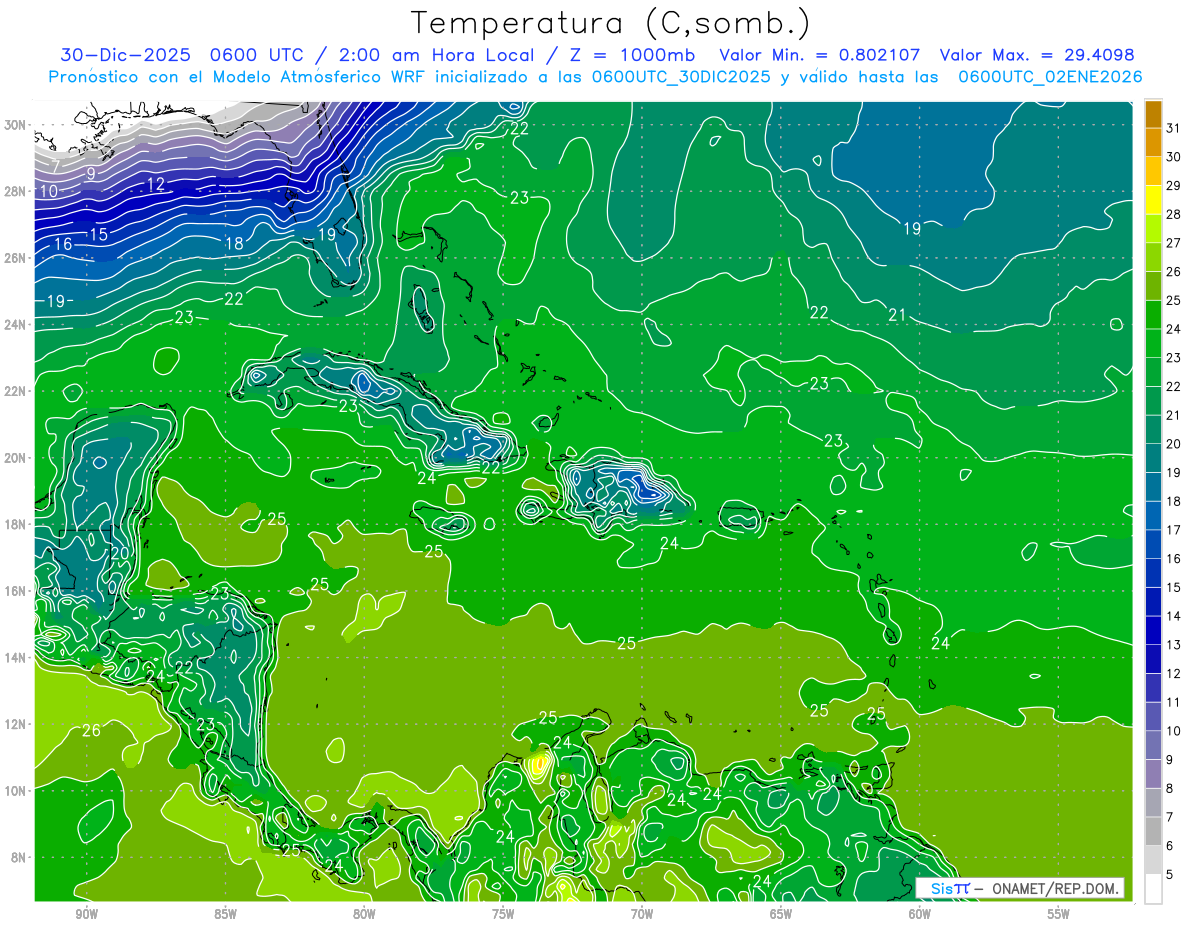Image resolution: width=1200 pixels, height=927 pixels.
Task: Click the "9" contour label on the map
Action: pyautogui.click(x=91, y=173)
